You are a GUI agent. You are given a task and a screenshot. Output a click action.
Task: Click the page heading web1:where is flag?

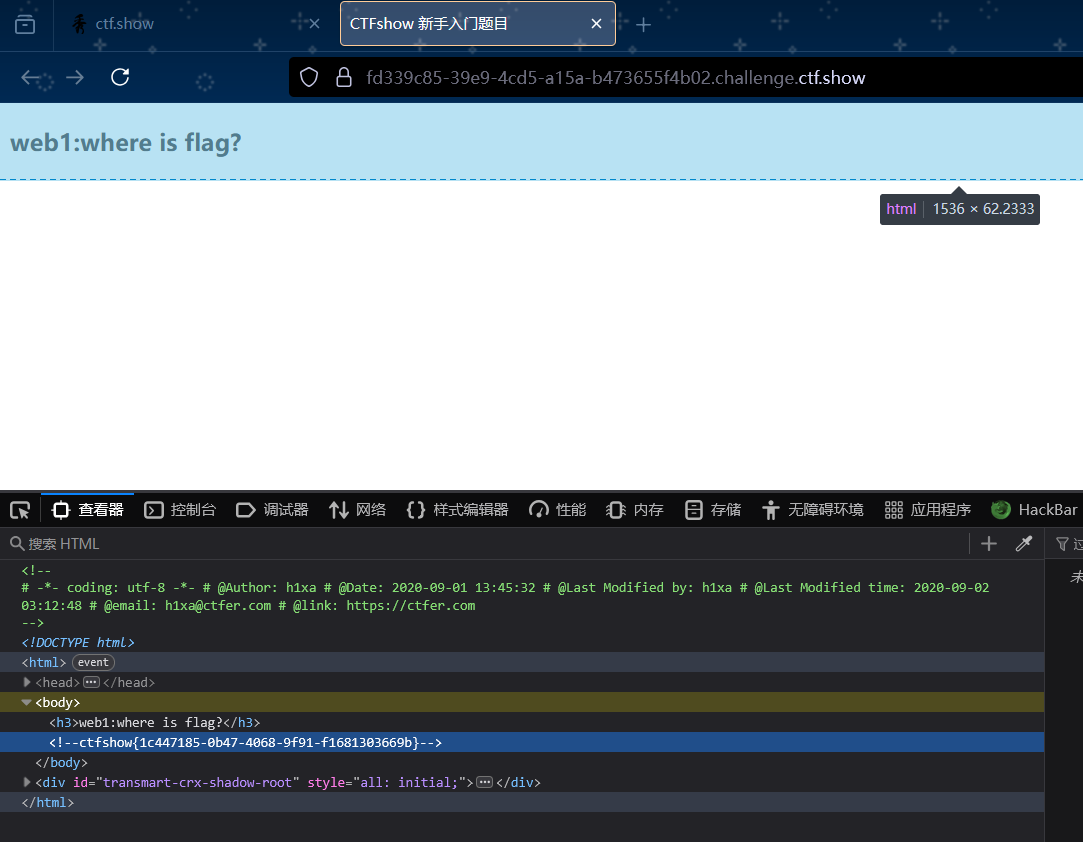pyautogui.click(x=126, y=143)
